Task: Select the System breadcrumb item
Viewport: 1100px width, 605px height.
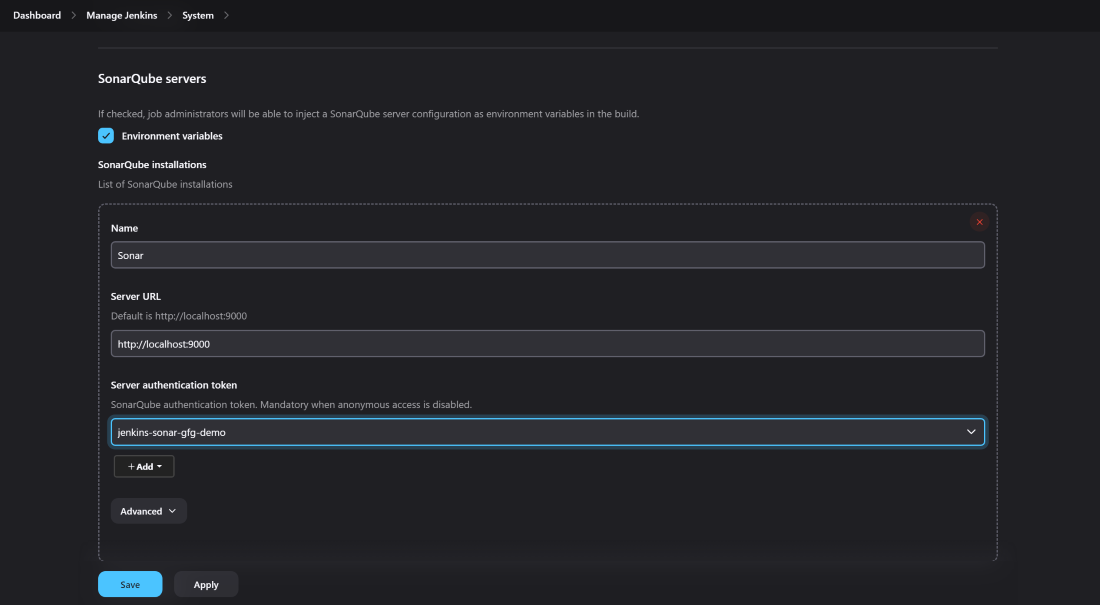Action: [198, 15]
